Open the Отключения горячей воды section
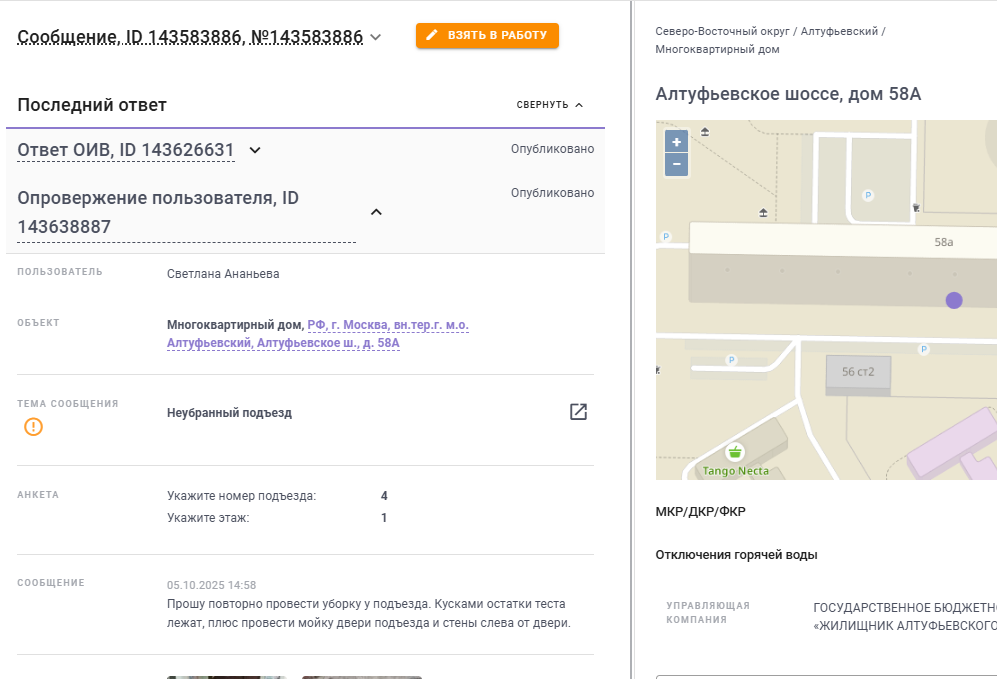997x679 pixels. coord(736,555)
